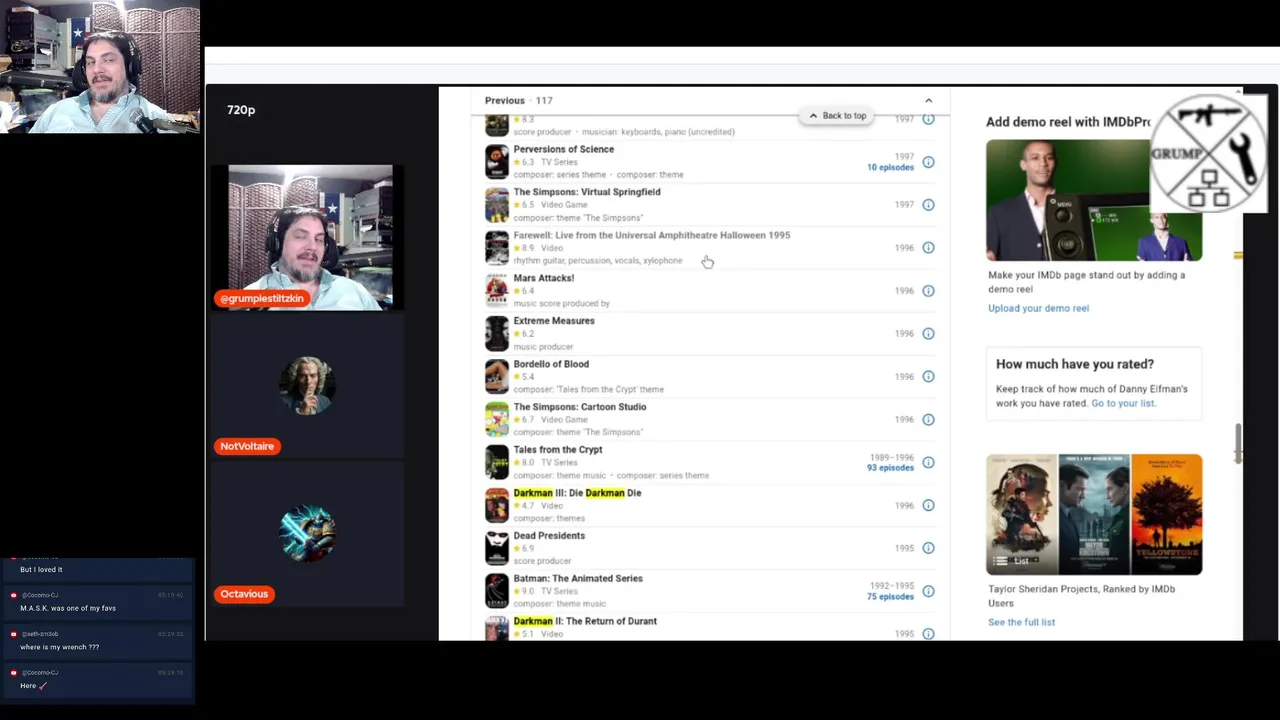Select the grumplestiltzkin video feed tile
Image resolution: width=1280 pixels, height=720 pixels.
pos(309,238)
